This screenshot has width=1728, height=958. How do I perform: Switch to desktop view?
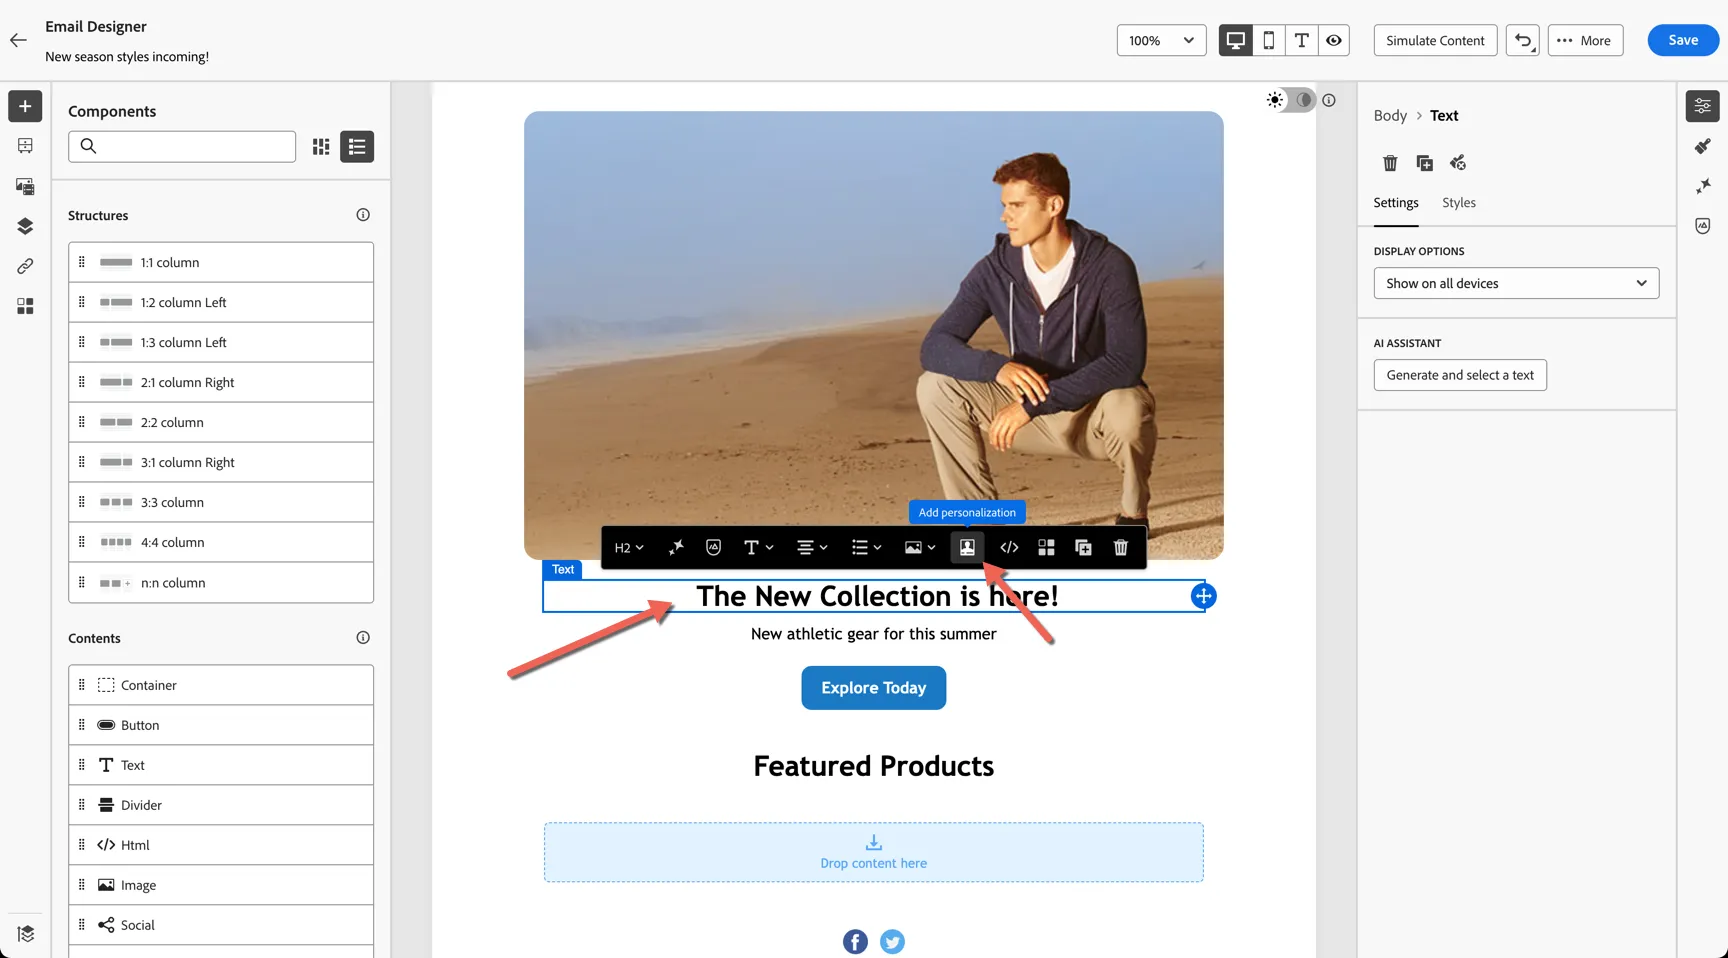point(1236,40)
